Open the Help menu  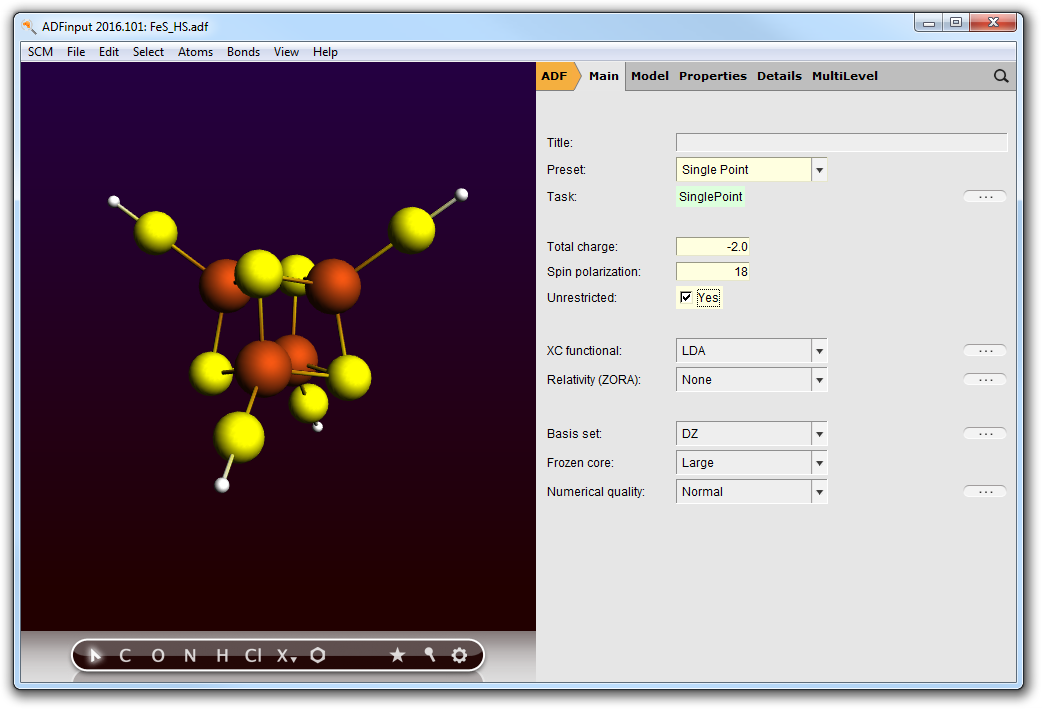(326, 52)
